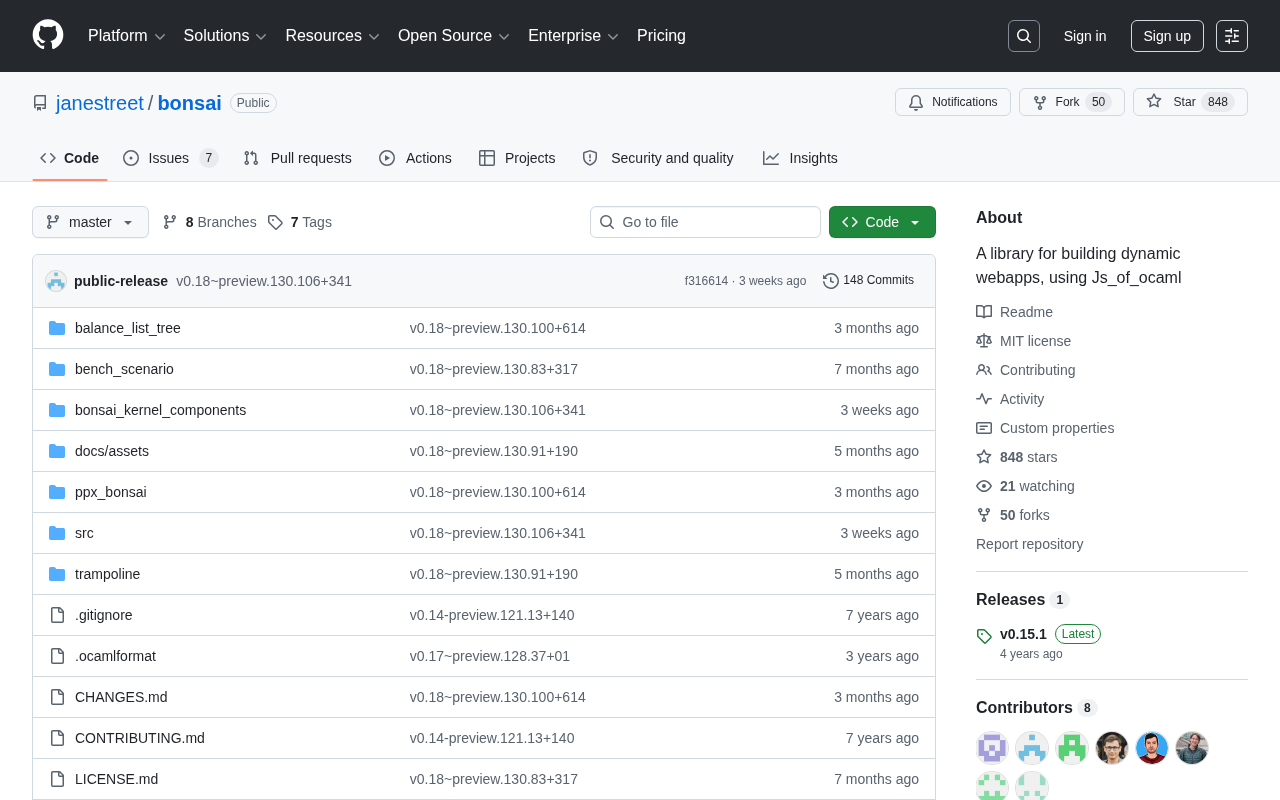This screenshot has height=800, width=1280.
Task: Open the Security and quality tab
Action: 658,158
